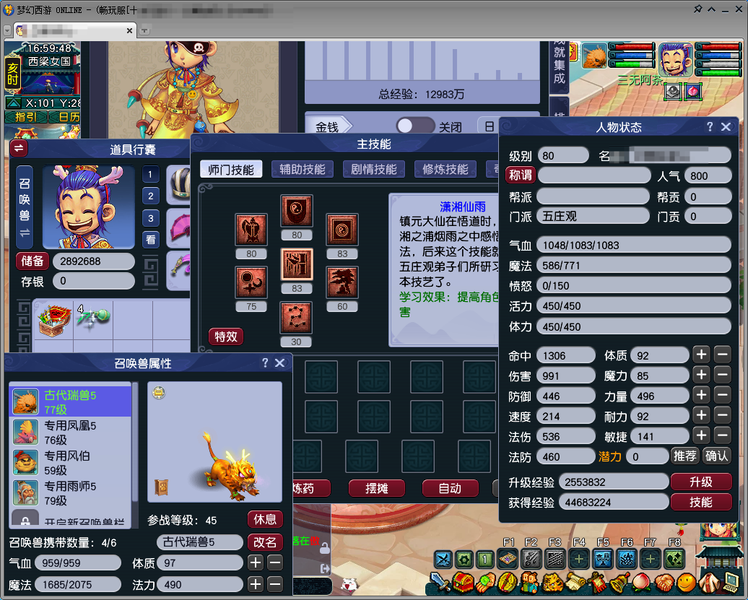Select pet 专用凤凰5 in list
This screenshot has width=748, height=600.
(x=71, y=432)
